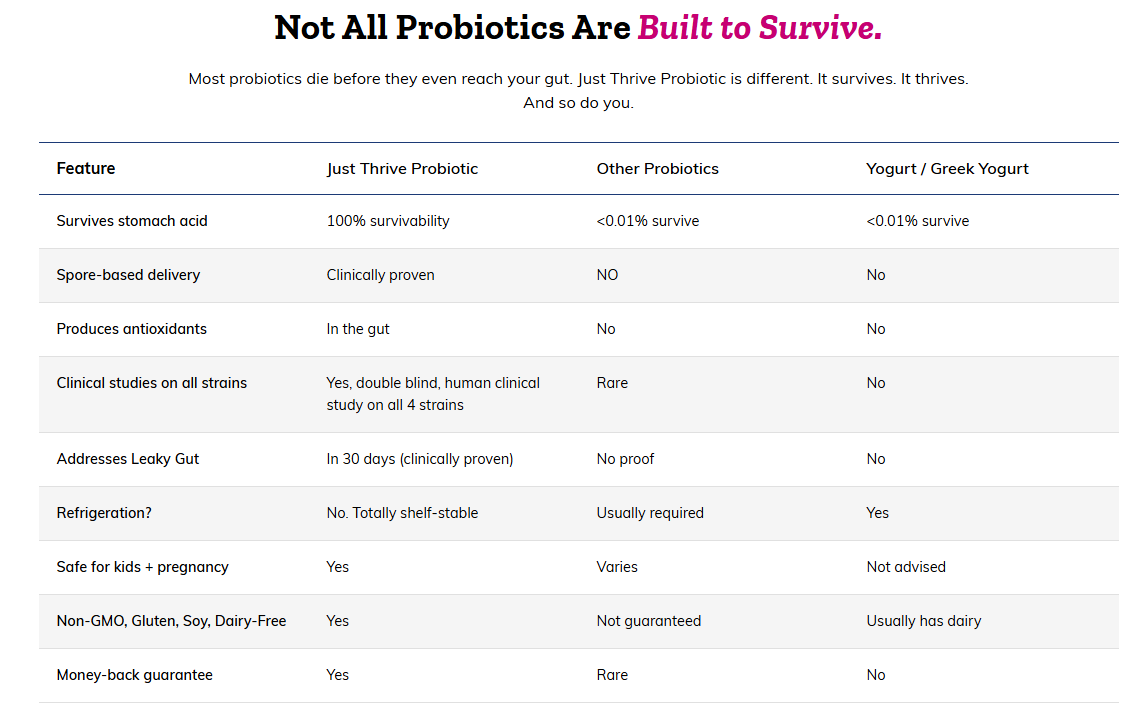Image resolution: width=1146 pixels, height=717 pixels.
Task: Click 'No. Totally shelf-stable' cell
Action: 402,513
